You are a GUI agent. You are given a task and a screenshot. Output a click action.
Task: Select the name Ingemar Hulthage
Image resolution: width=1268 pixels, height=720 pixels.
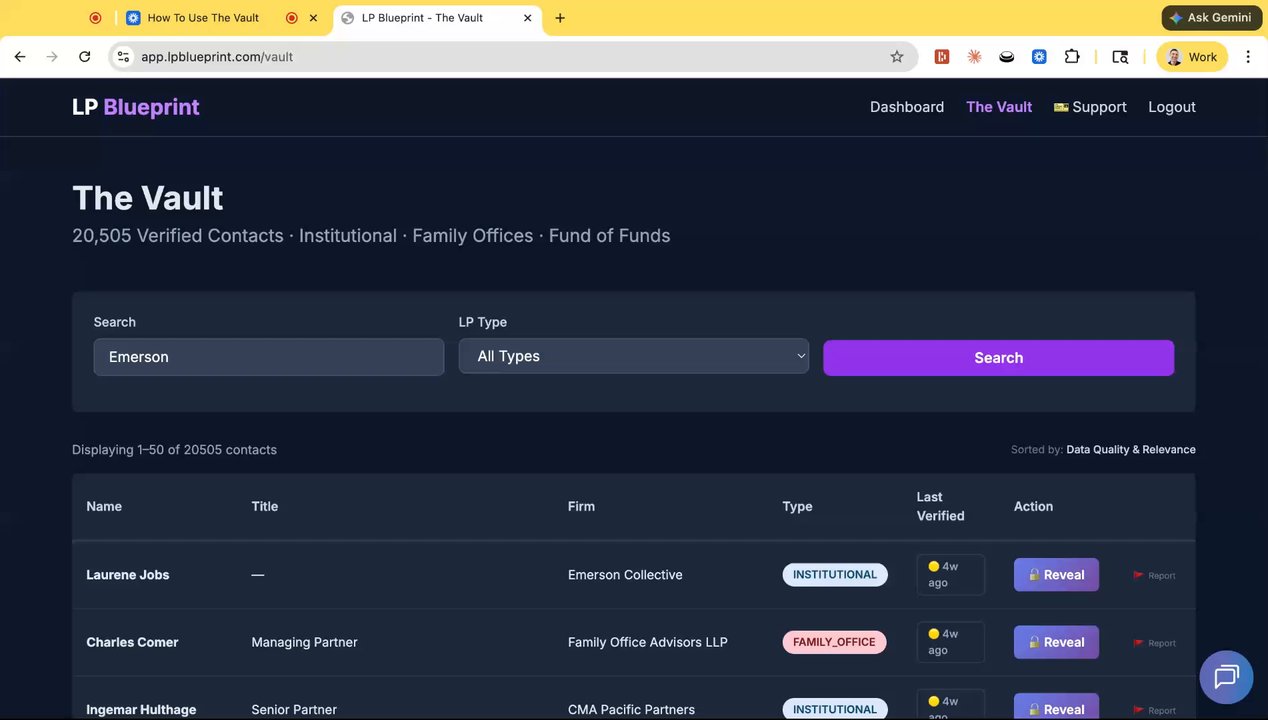pyautogui.click(x=141, y=710)
